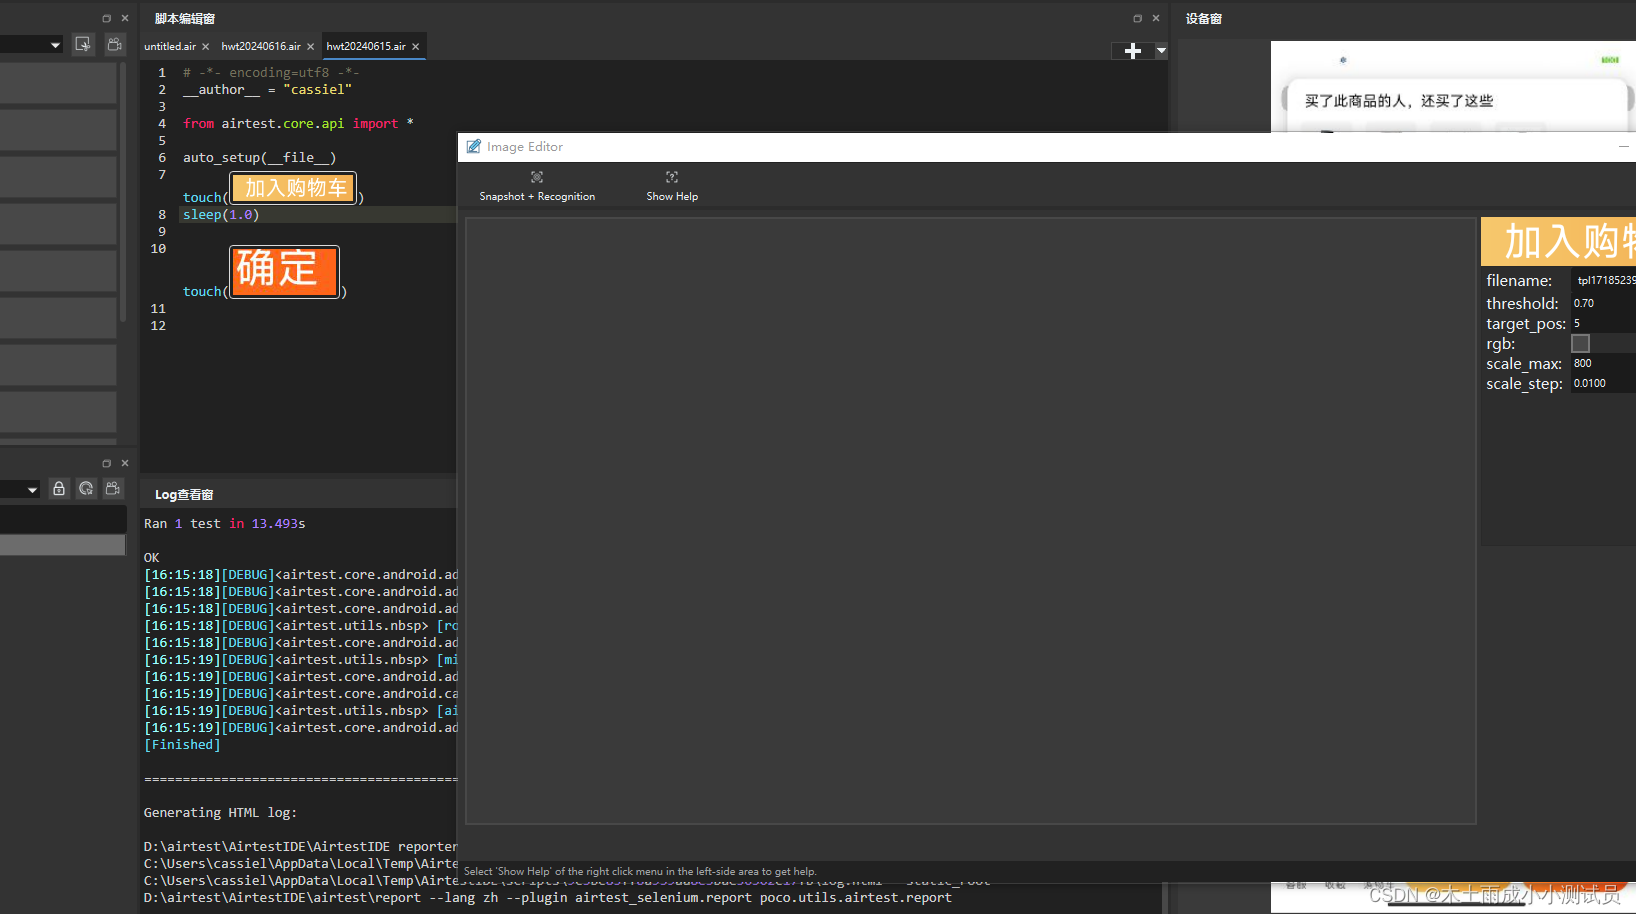Click the Log查看窗 panel title
This screenshot has height=914, width=1636.
[x=184, y=495]
